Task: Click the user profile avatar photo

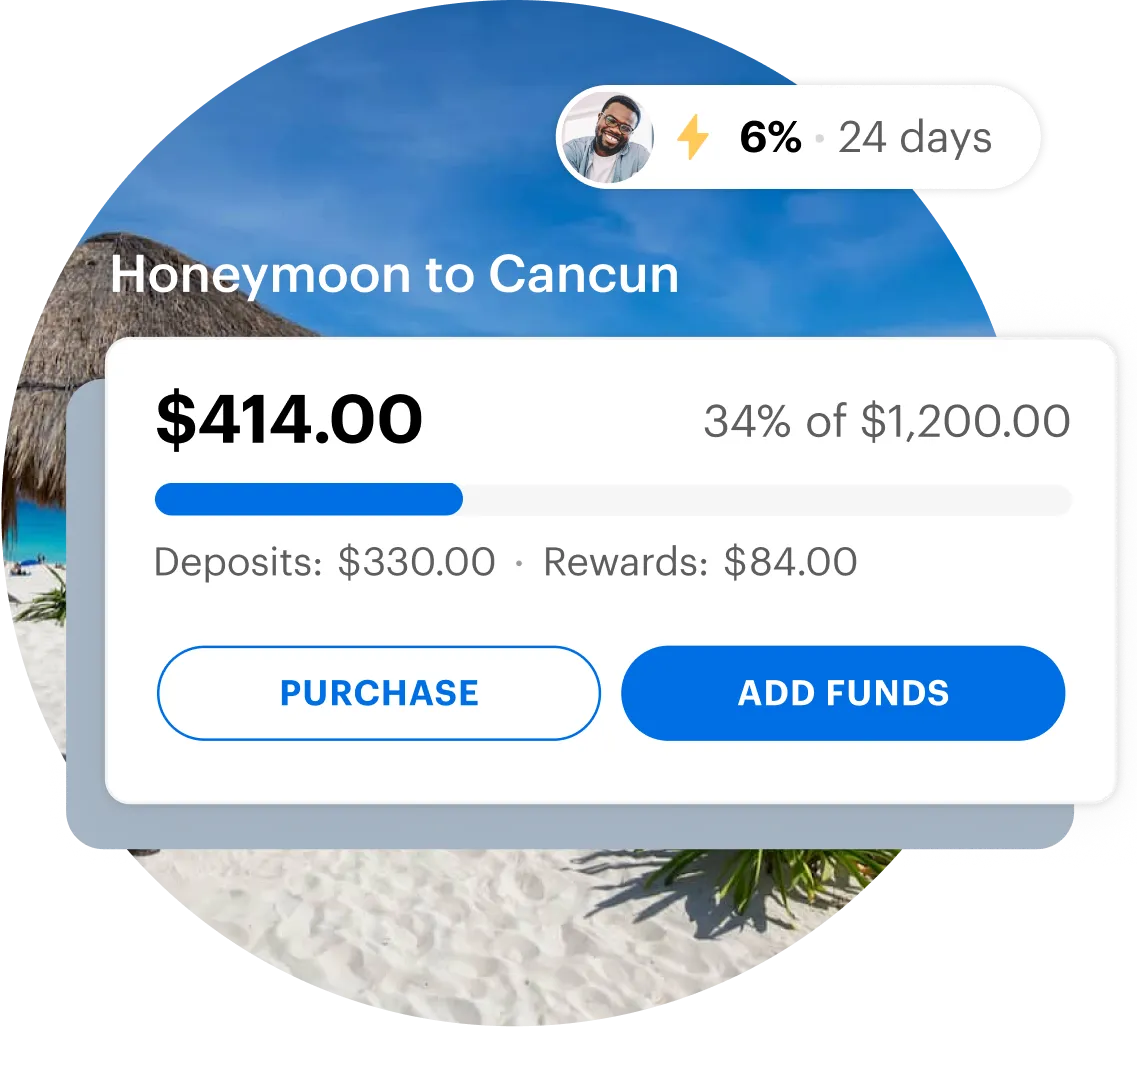Action: (608, 137)
